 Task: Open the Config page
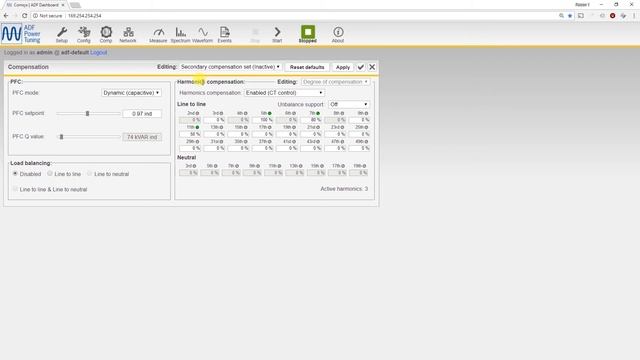84,35
